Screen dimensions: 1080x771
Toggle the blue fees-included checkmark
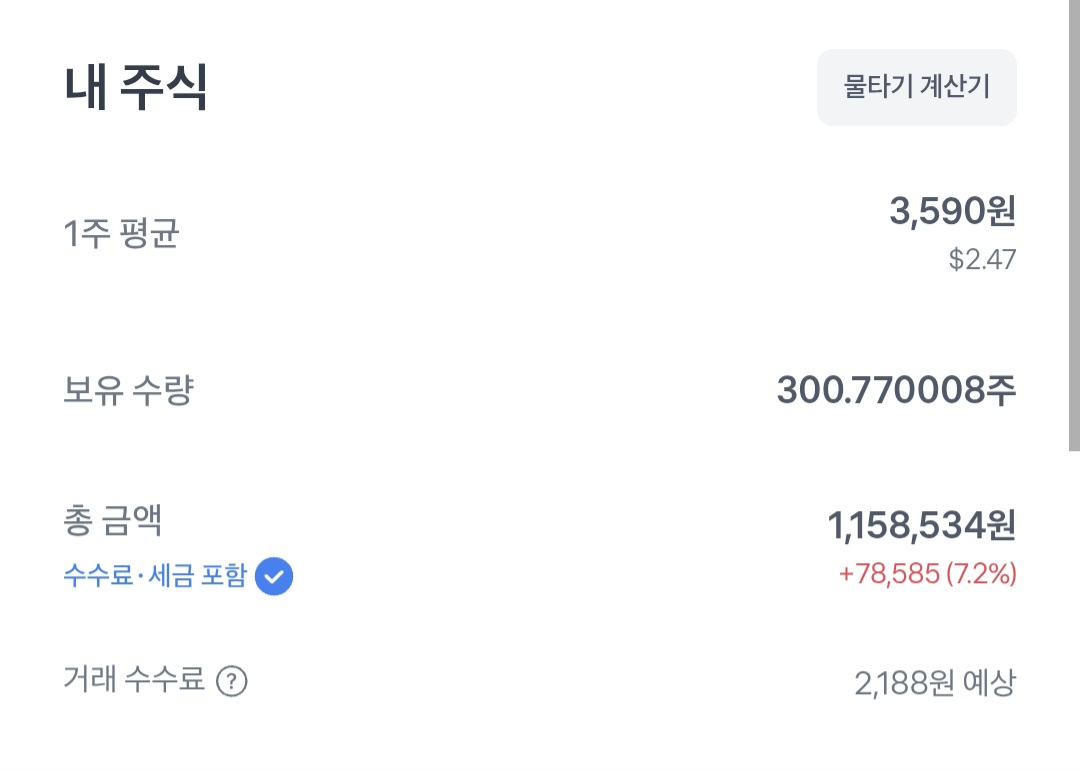click(x=274, y=576)
